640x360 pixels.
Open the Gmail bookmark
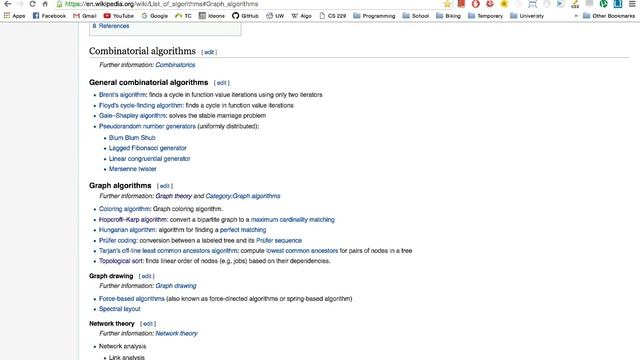pos(85,16)
